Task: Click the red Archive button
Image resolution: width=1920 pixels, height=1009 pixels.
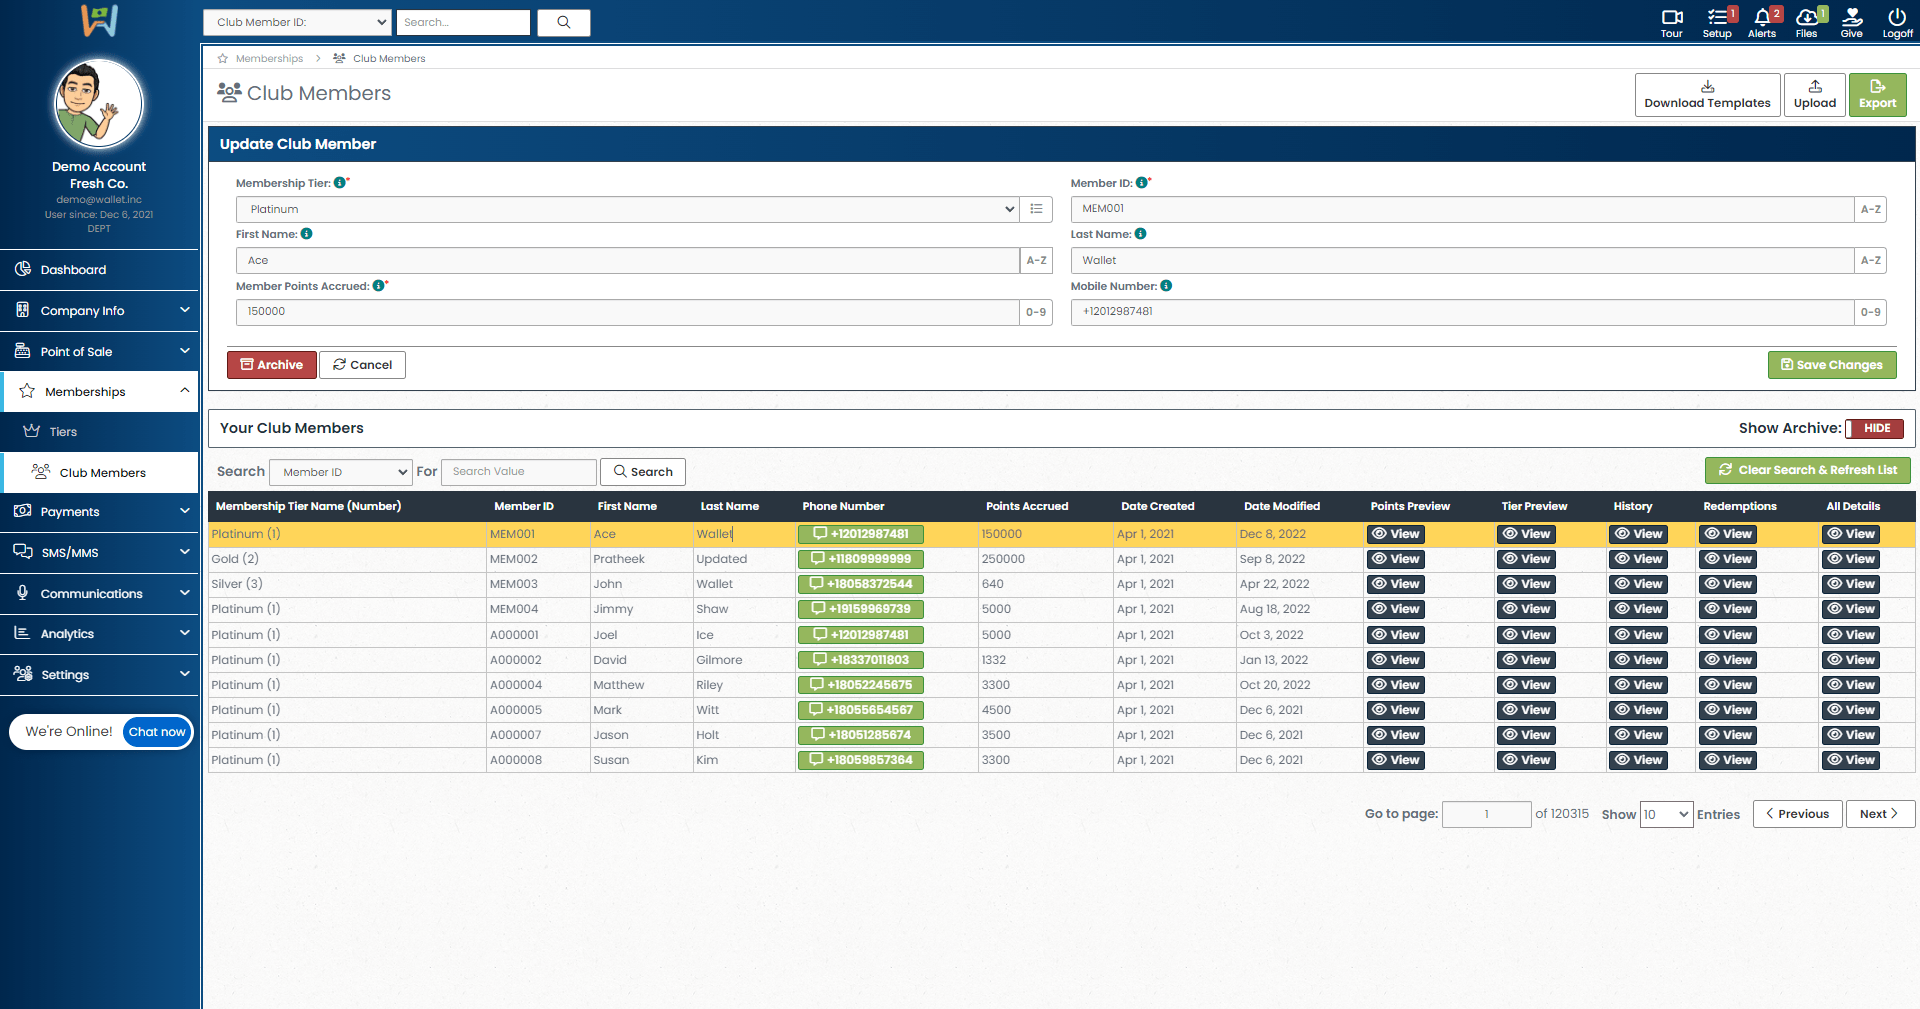Action: (x=272, y=365)
